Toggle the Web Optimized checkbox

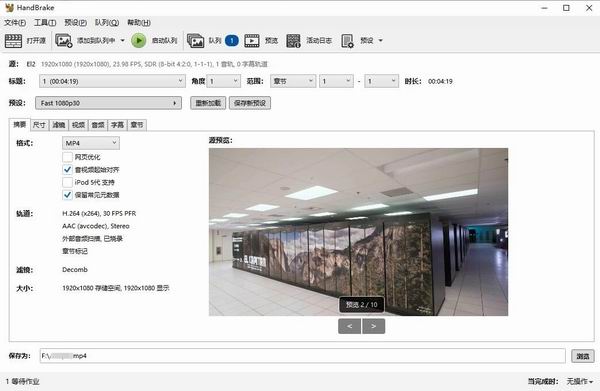67,157
